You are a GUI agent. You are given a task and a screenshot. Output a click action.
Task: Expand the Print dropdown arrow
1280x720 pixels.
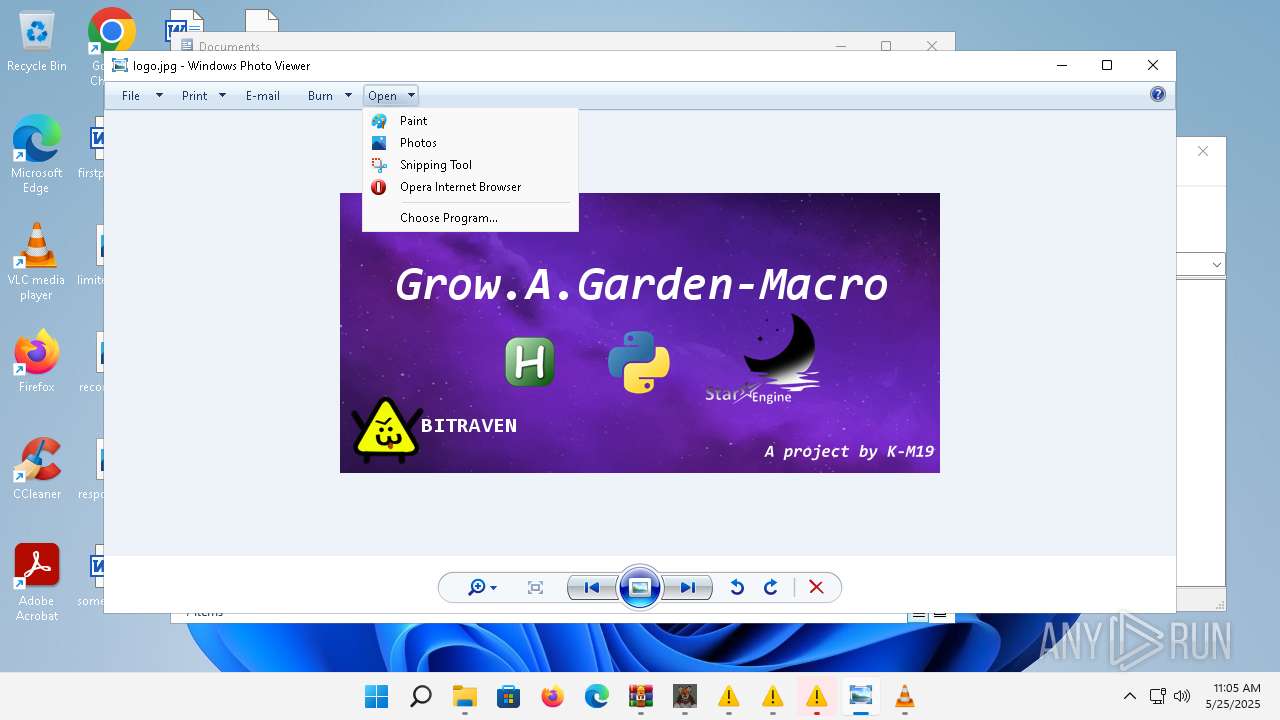222,96
